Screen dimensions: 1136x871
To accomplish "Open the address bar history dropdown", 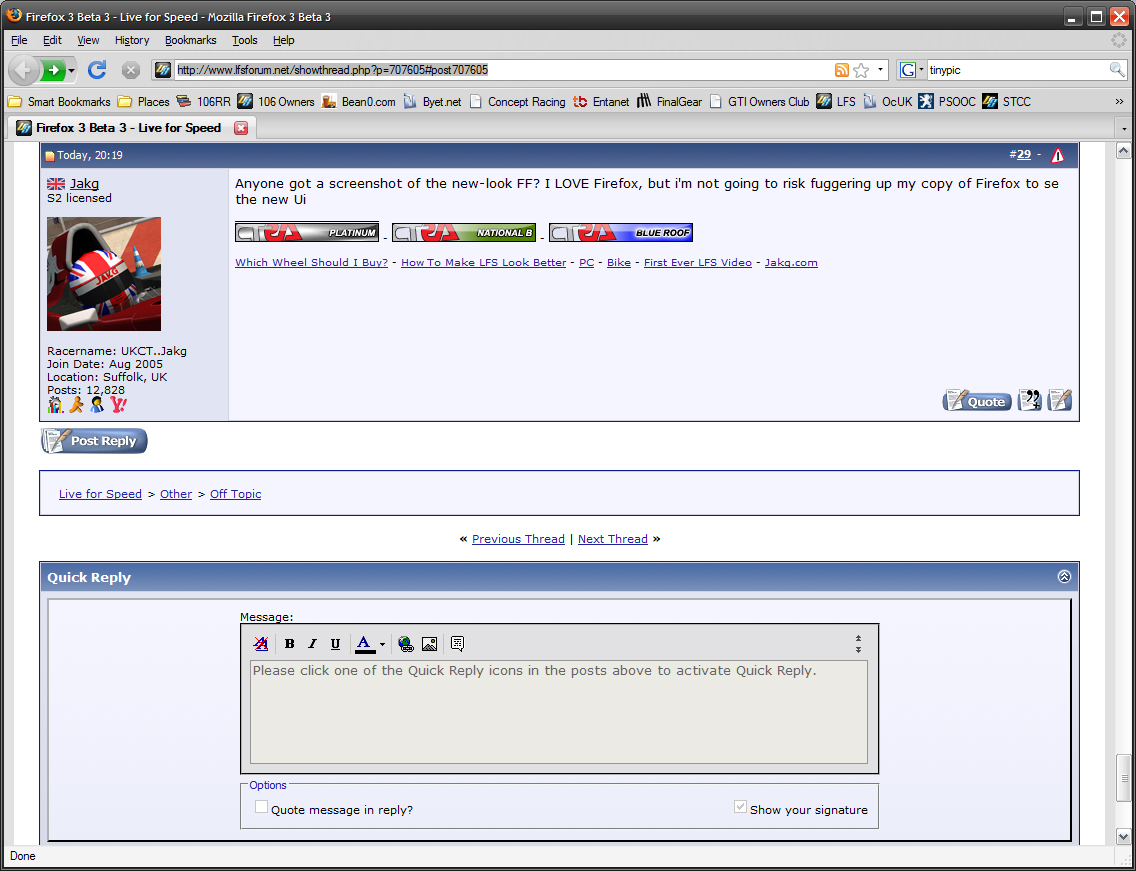I will (x=880, y=70).
